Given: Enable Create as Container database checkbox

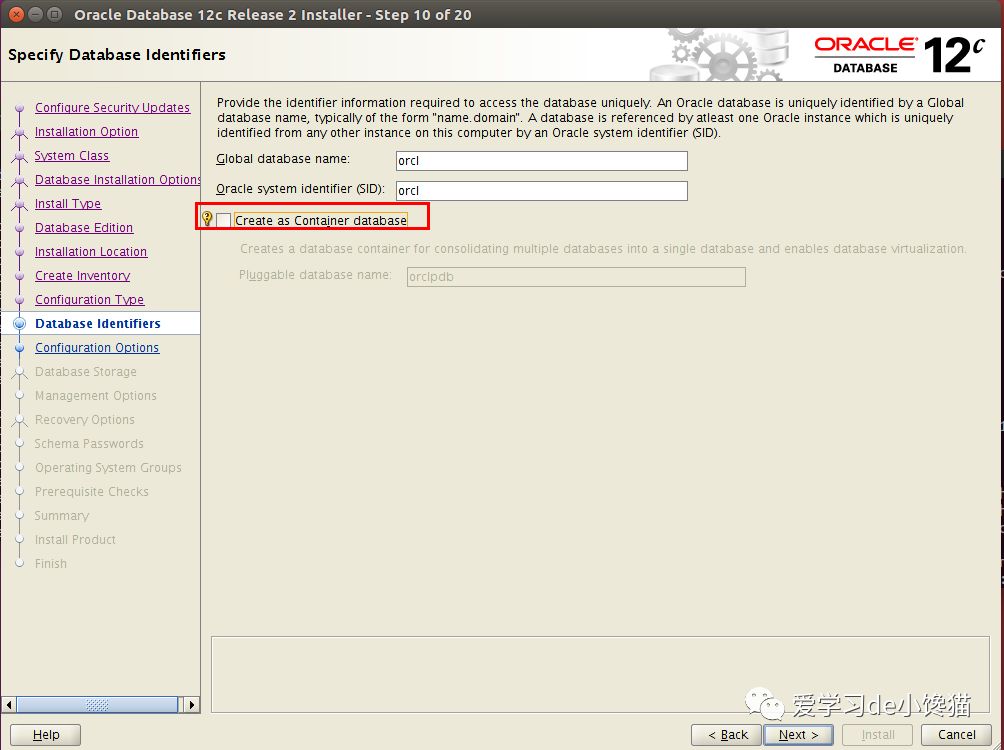Looking at the screenshot, I should click(x=223, y=220).
